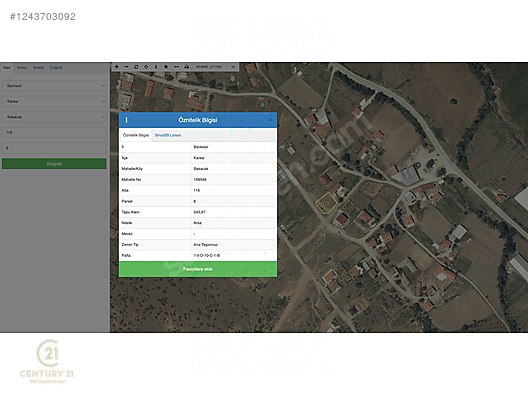Click the green Sorgula button
This screenshot has height=396, width=528.
[54, 164]
